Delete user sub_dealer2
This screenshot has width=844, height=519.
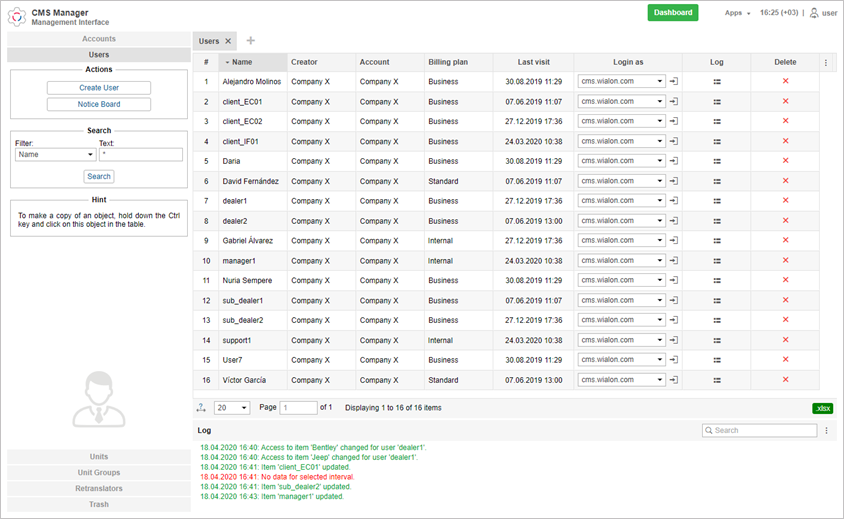[x=785, y=320]
